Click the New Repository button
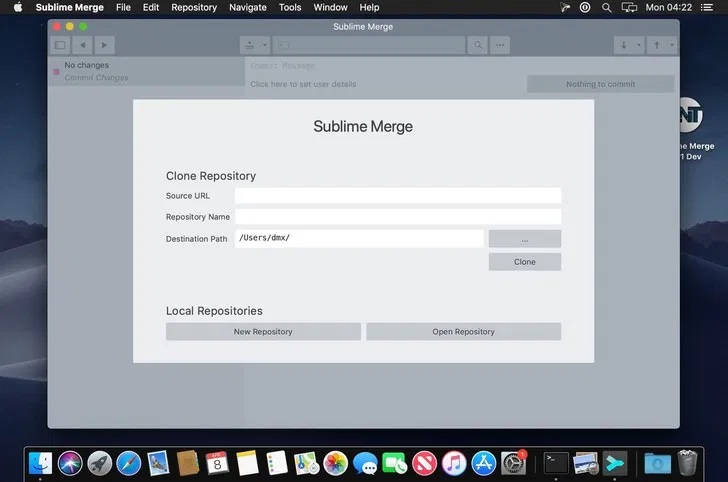Screen dimensions: 728x482 coord(263,331)
